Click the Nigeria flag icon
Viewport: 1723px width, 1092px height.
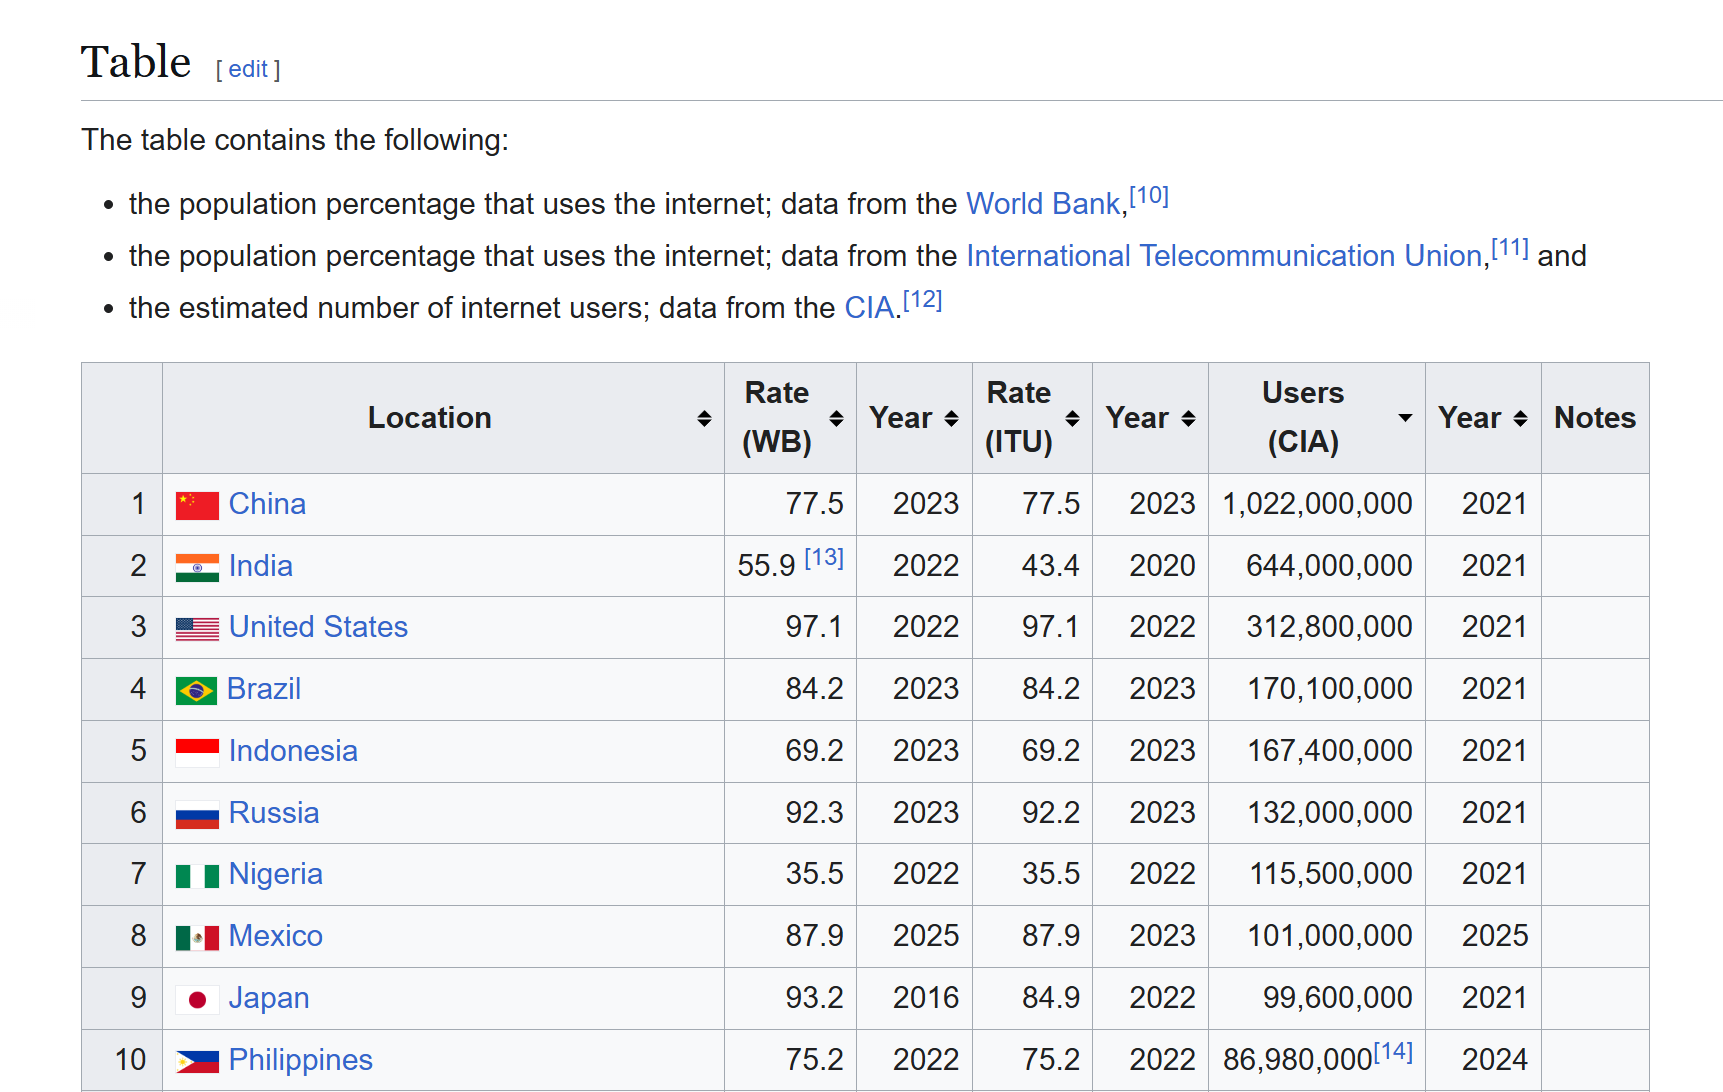click(x=197, y=876)
